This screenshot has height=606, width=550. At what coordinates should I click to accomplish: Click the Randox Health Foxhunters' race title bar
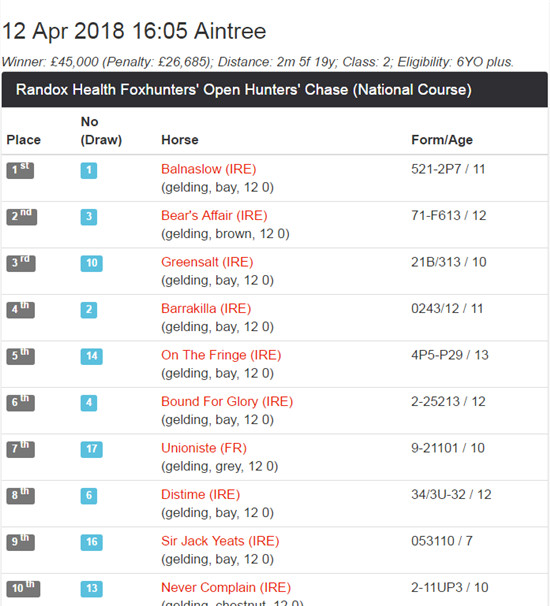coord(275,90)
